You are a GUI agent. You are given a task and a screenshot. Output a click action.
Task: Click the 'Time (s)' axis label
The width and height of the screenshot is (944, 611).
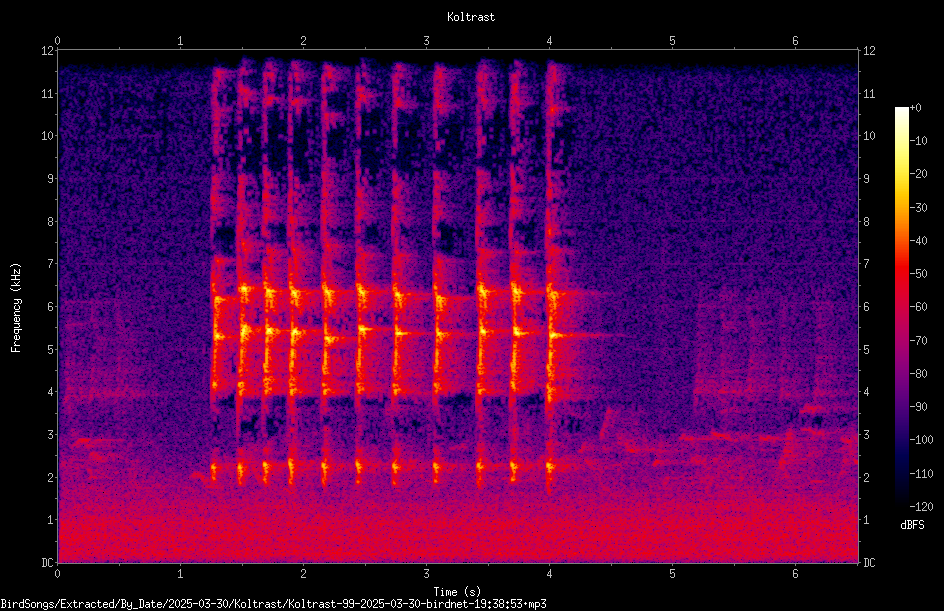tap(457, 592)
